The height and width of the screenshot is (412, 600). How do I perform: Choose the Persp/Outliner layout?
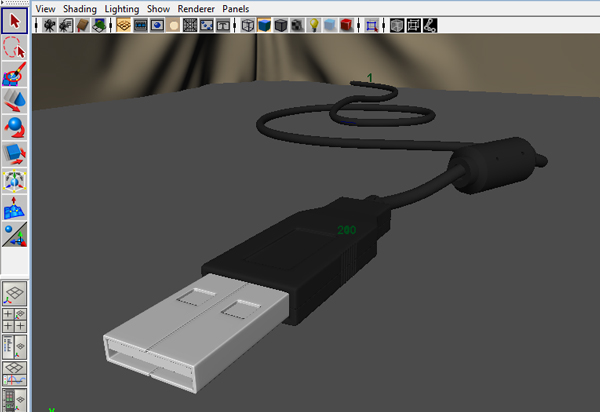click(15, 347)
